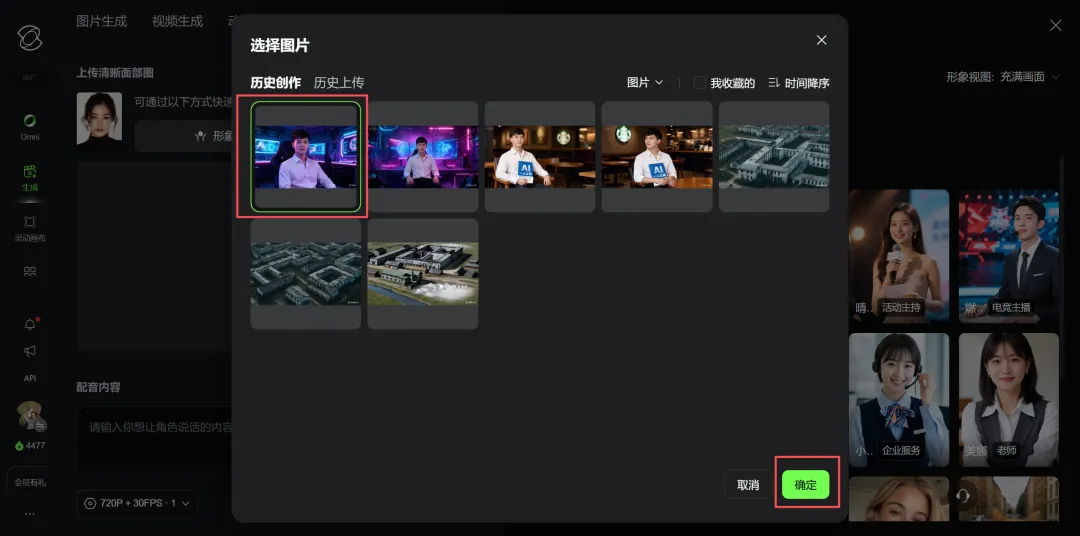The width and height of the screenshot is (1080, 536).
Task: Open the 形象视图 充满画面 dropdown
Action: pyautogui.click(x=1002, y=76)
